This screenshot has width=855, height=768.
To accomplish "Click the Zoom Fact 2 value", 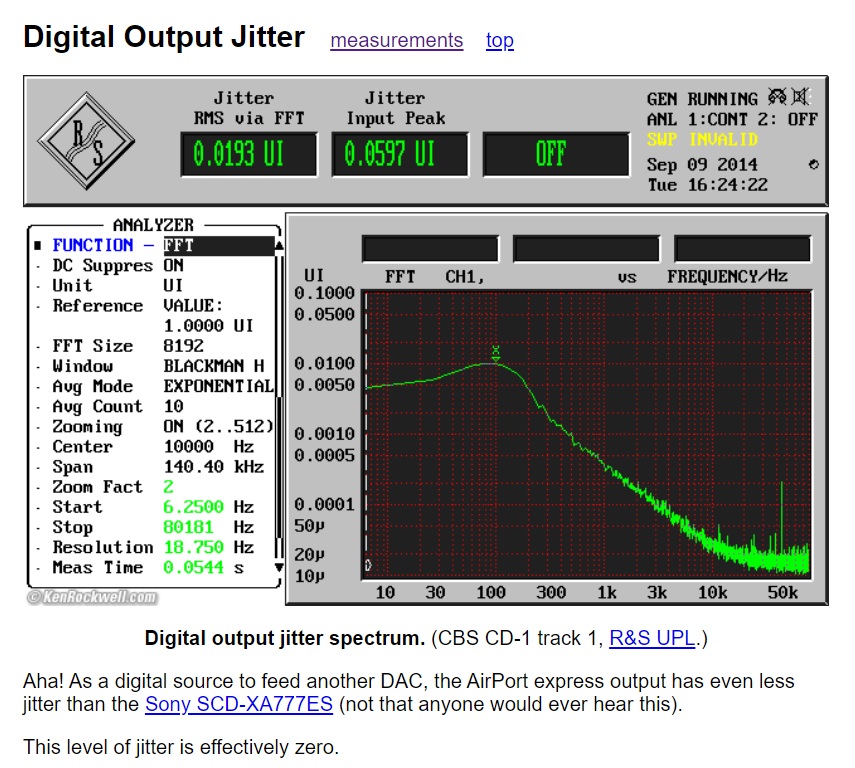I will (168, 487).
